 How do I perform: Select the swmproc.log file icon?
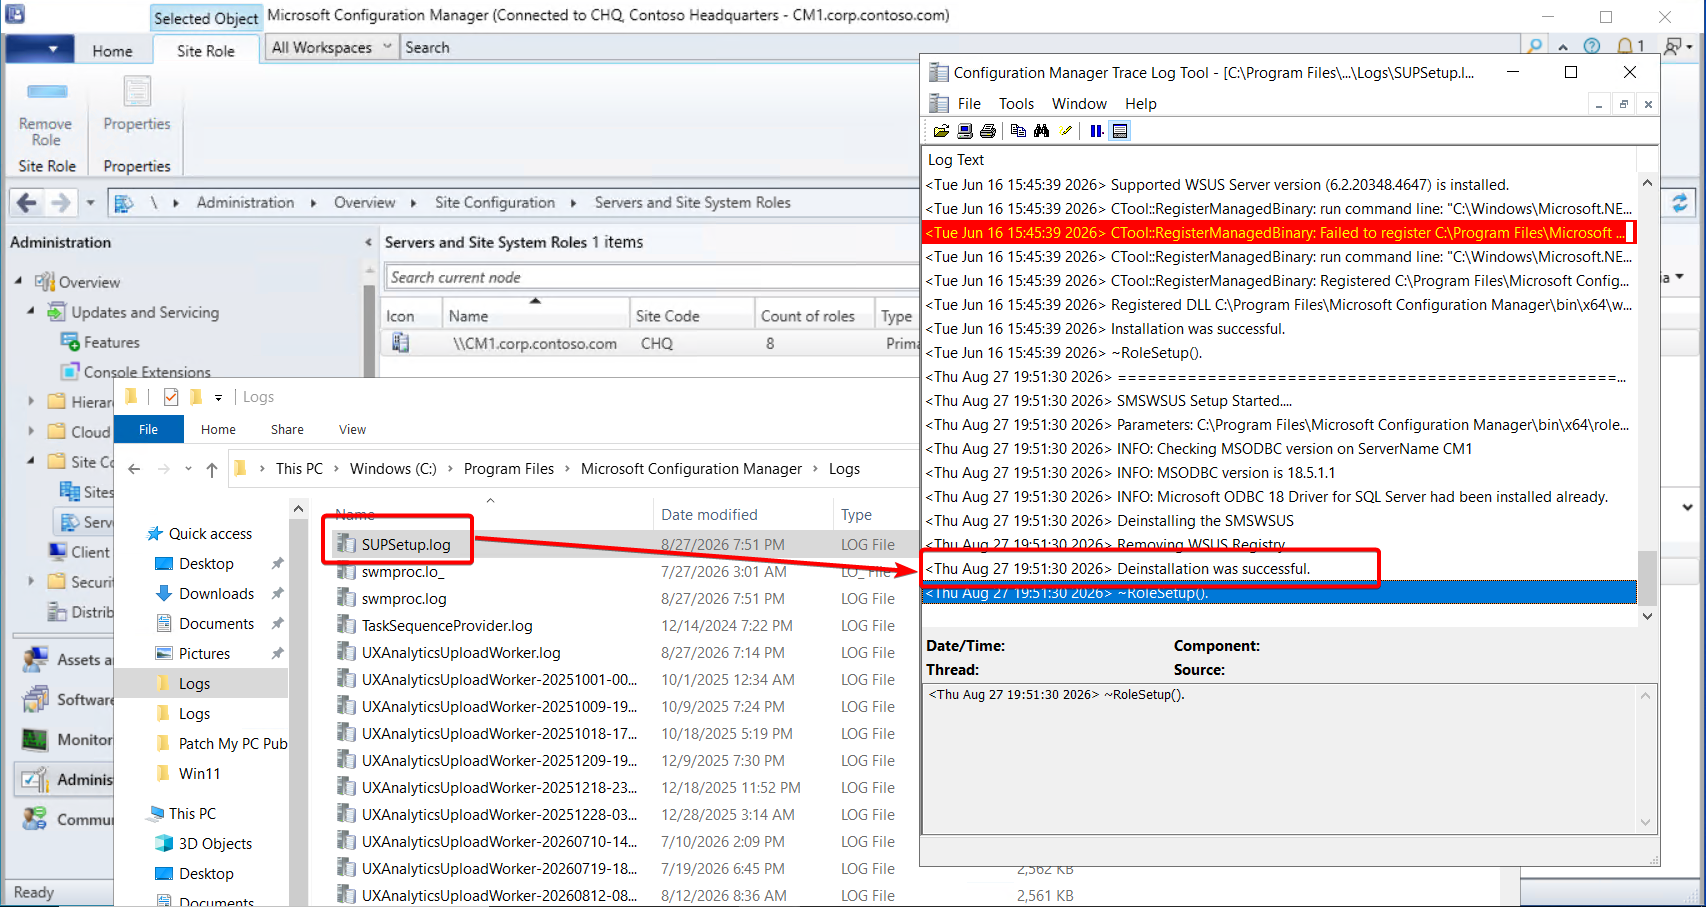point(346,598)
